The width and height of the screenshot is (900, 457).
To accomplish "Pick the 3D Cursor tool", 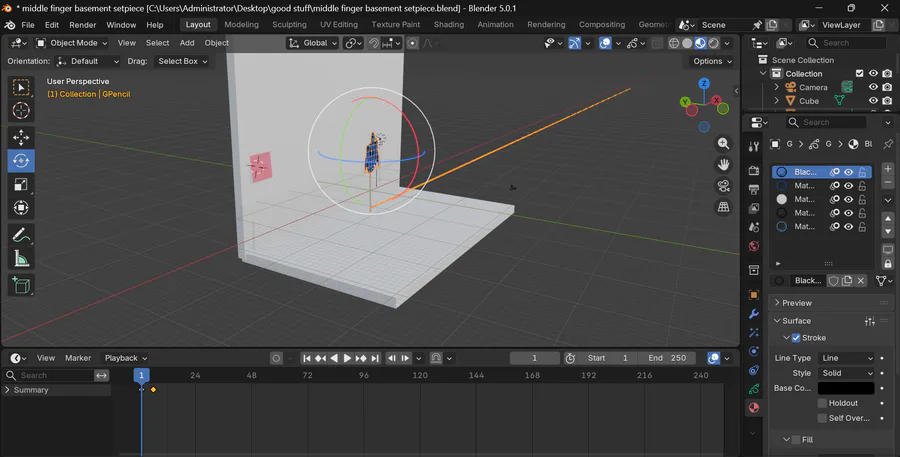I will pos(21,111).
